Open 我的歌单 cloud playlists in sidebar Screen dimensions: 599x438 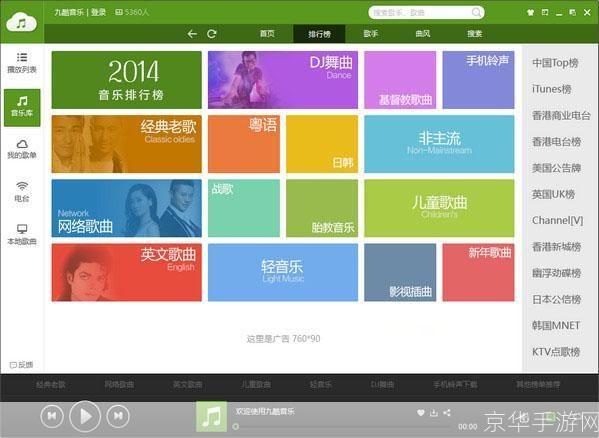pos(22,149)
